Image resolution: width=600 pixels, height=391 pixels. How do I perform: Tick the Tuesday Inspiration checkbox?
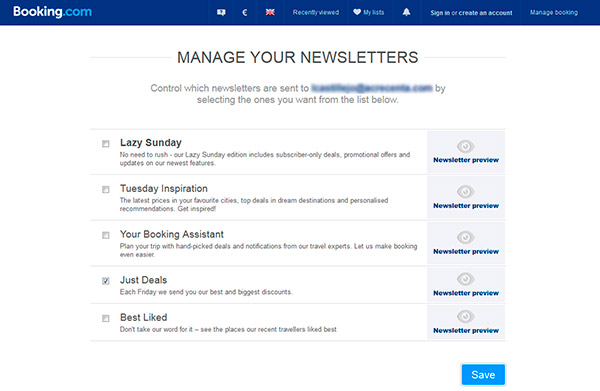(x=106, y=189)
